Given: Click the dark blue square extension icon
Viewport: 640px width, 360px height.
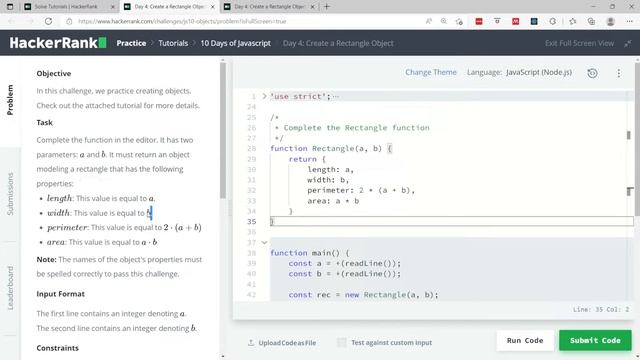Looking at the screenshot, I should (534, 21).
